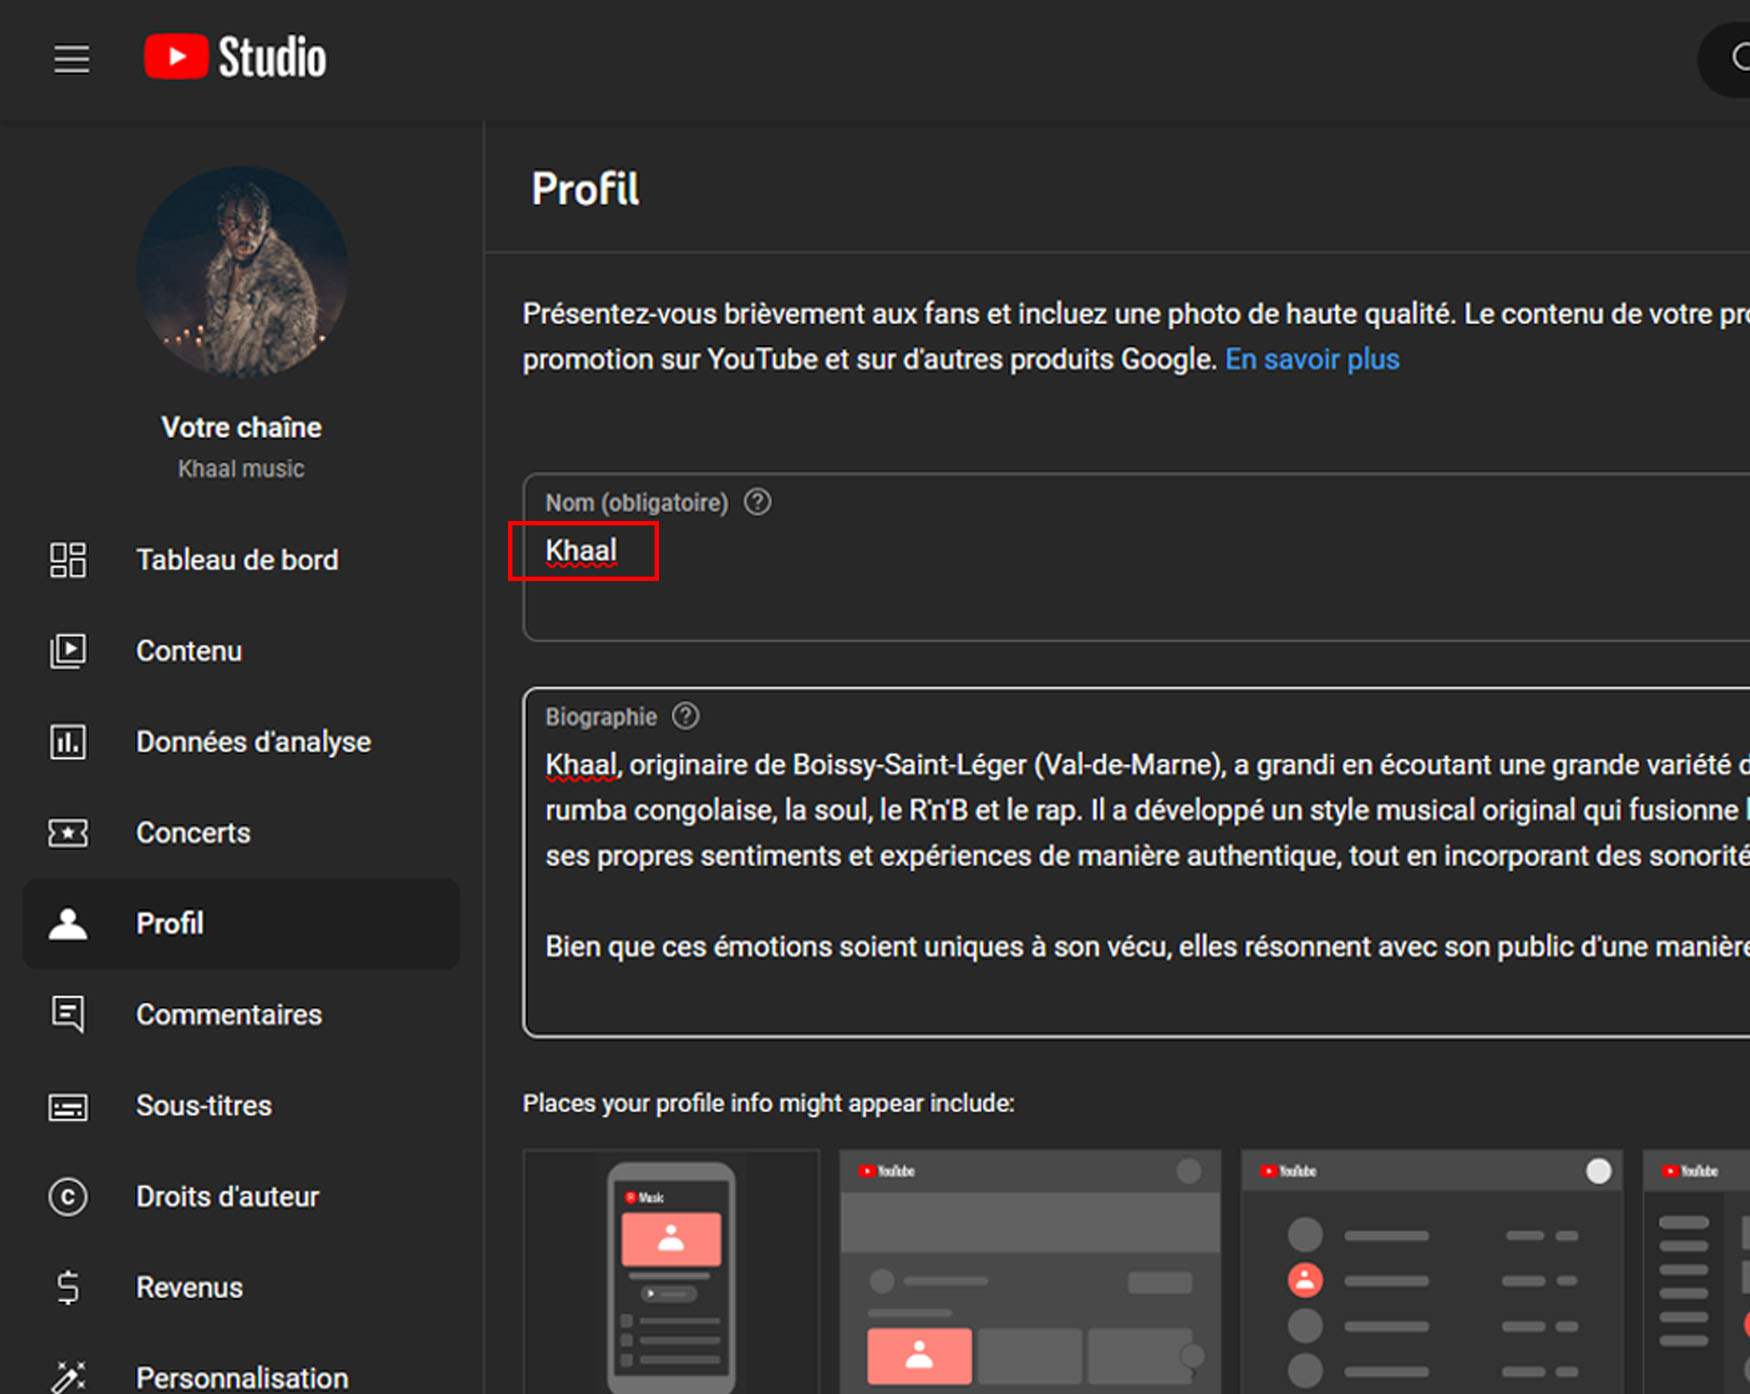Screen dimensions: 1750x1394
Task: Open Données d'analyse in the sidebar
Action: [241, 742]
